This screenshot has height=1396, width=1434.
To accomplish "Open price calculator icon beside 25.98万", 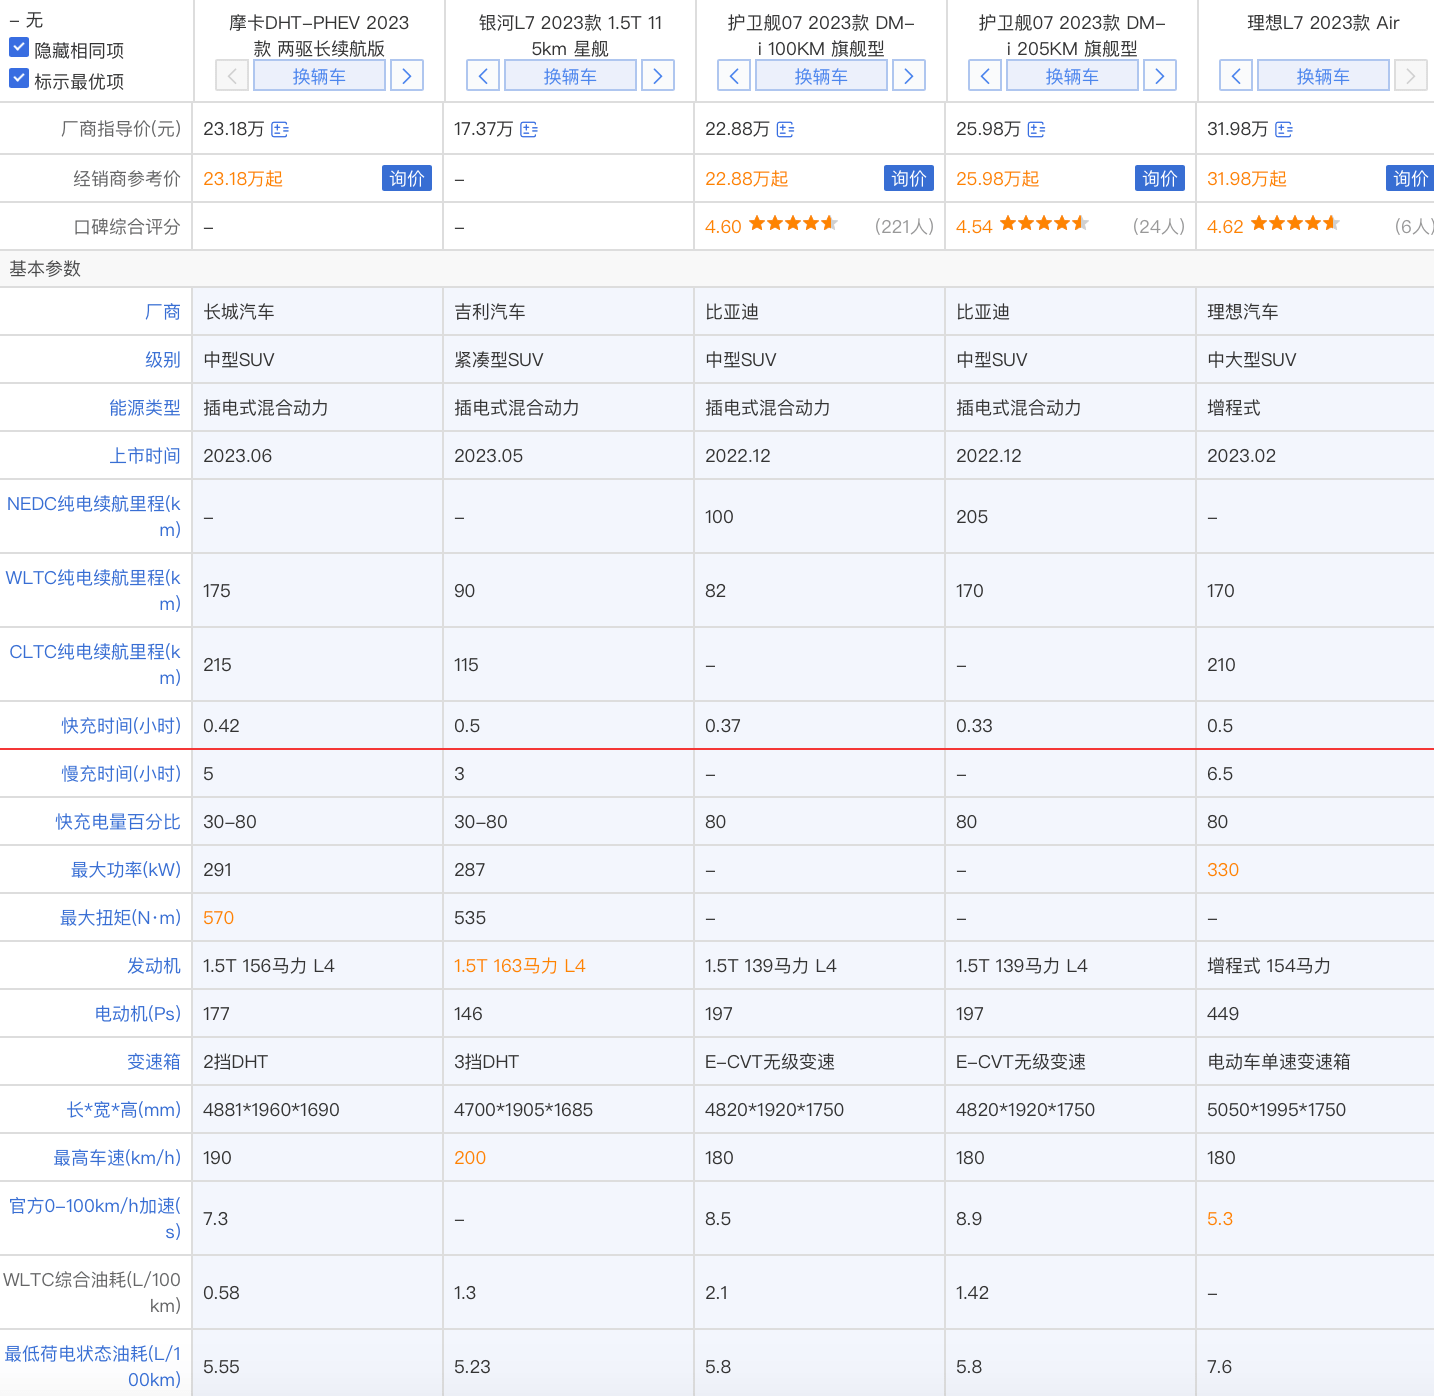I will 1036,129.
